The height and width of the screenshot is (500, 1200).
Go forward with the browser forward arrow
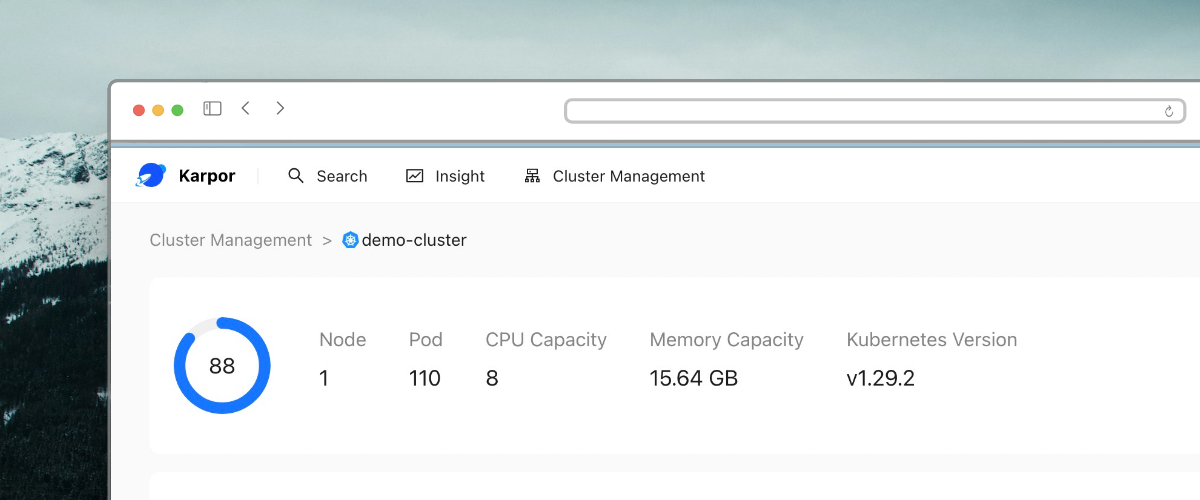(x=280, y=108)
